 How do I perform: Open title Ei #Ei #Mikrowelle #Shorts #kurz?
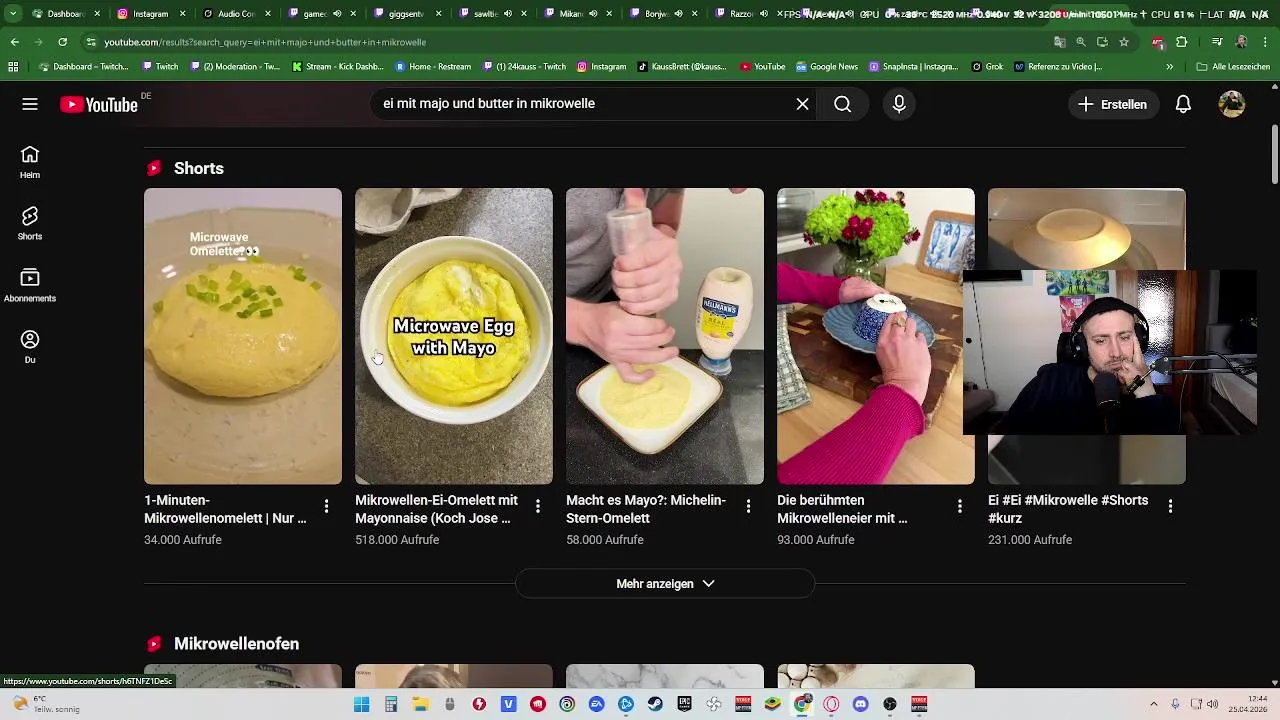(x=1068, y=509)
